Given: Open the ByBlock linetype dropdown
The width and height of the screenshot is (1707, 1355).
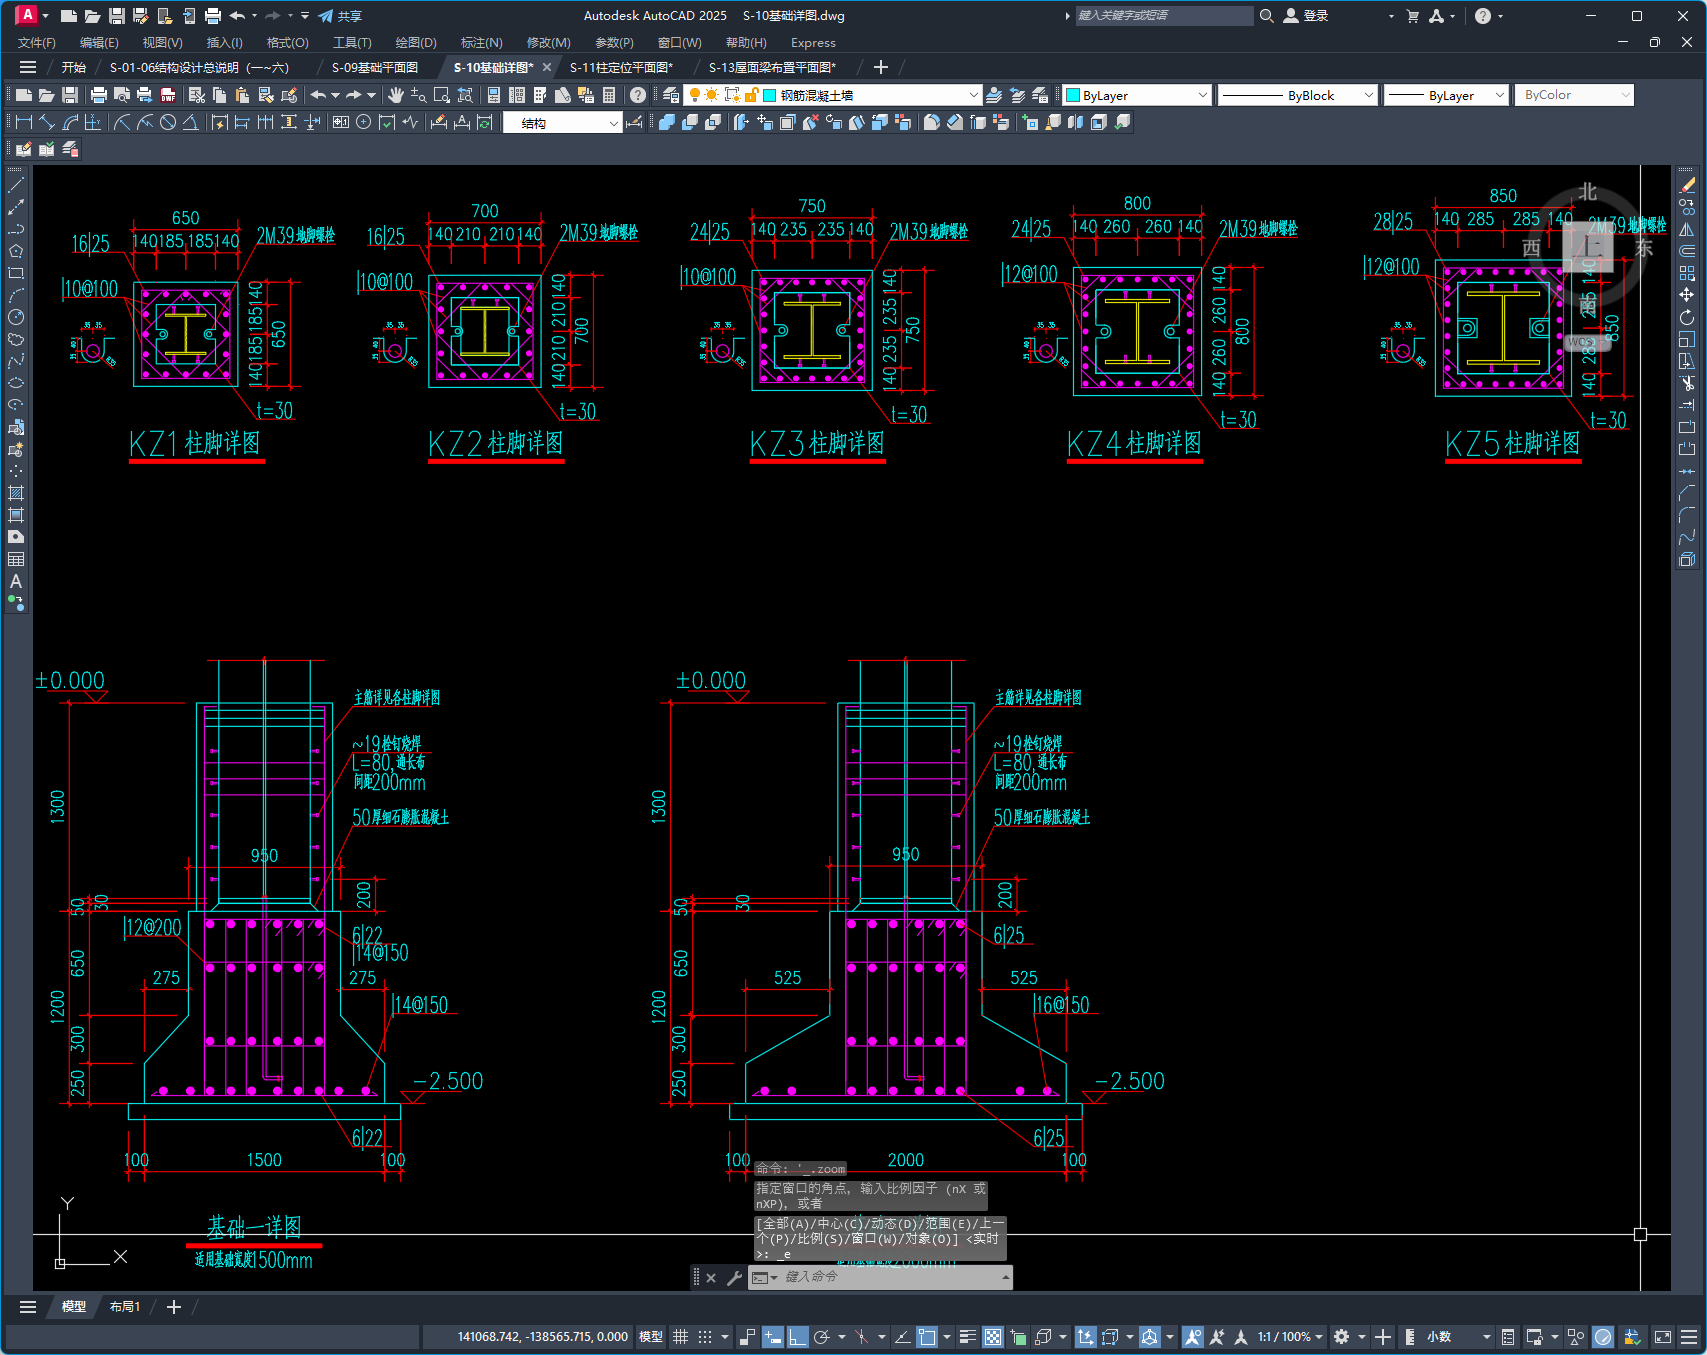Looking at the screenshot, I should tap(1299, 95).
